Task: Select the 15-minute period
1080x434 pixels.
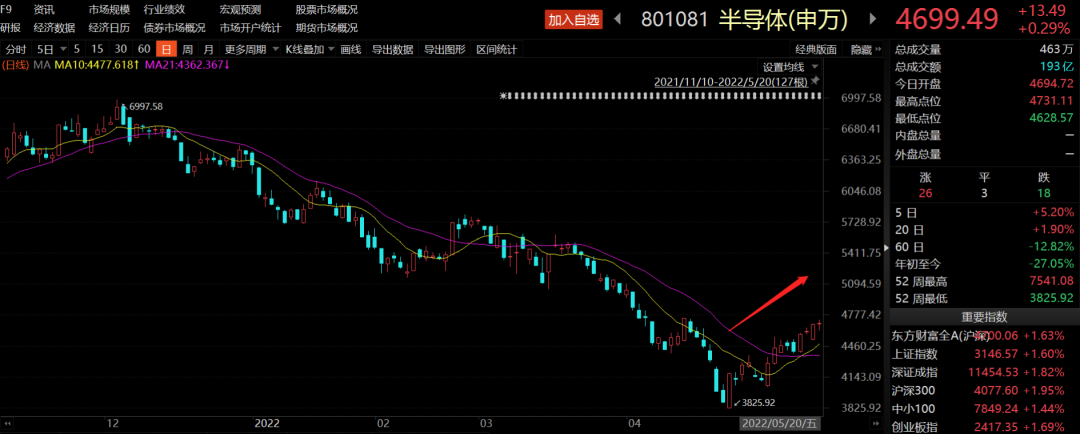Action: click(x=98, y=50)
